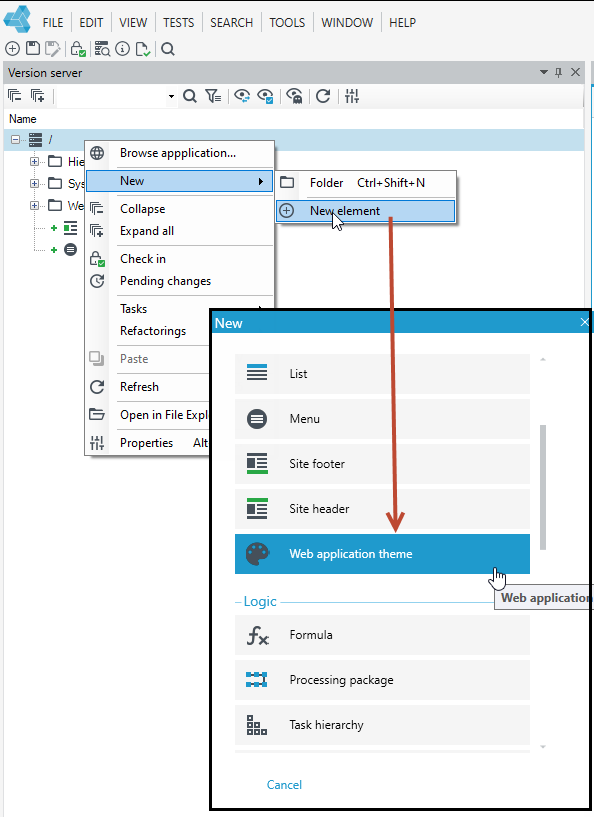This screenshot has width=594, height=817.
Task: Select the site footer tree item icon
Action: pos(70,228)
